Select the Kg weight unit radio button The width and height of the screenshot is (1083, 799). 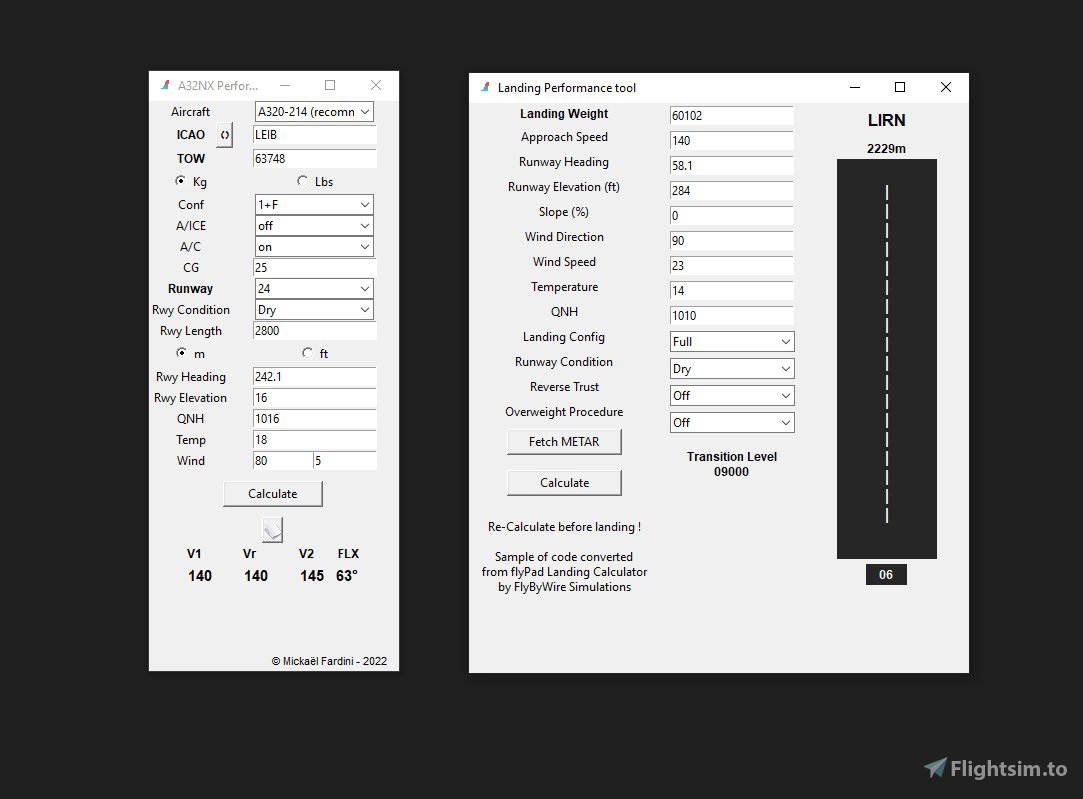click(x=181, y=181)
